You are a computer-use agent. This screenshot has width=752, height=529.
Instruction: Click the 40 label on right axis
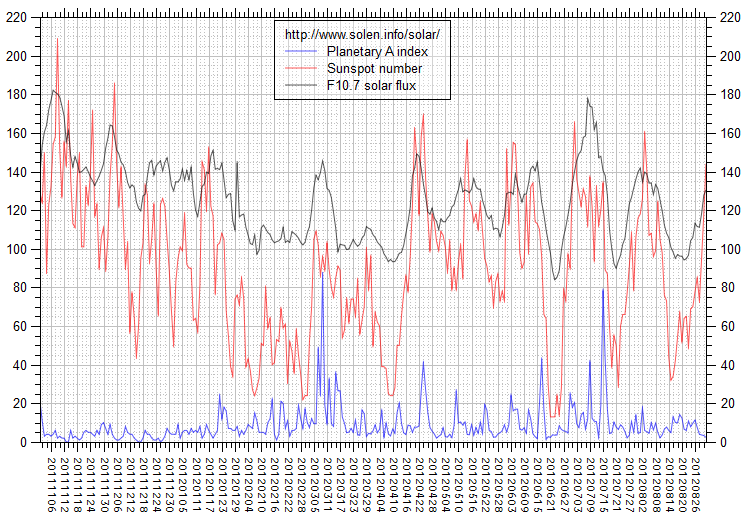pos(727,365)
